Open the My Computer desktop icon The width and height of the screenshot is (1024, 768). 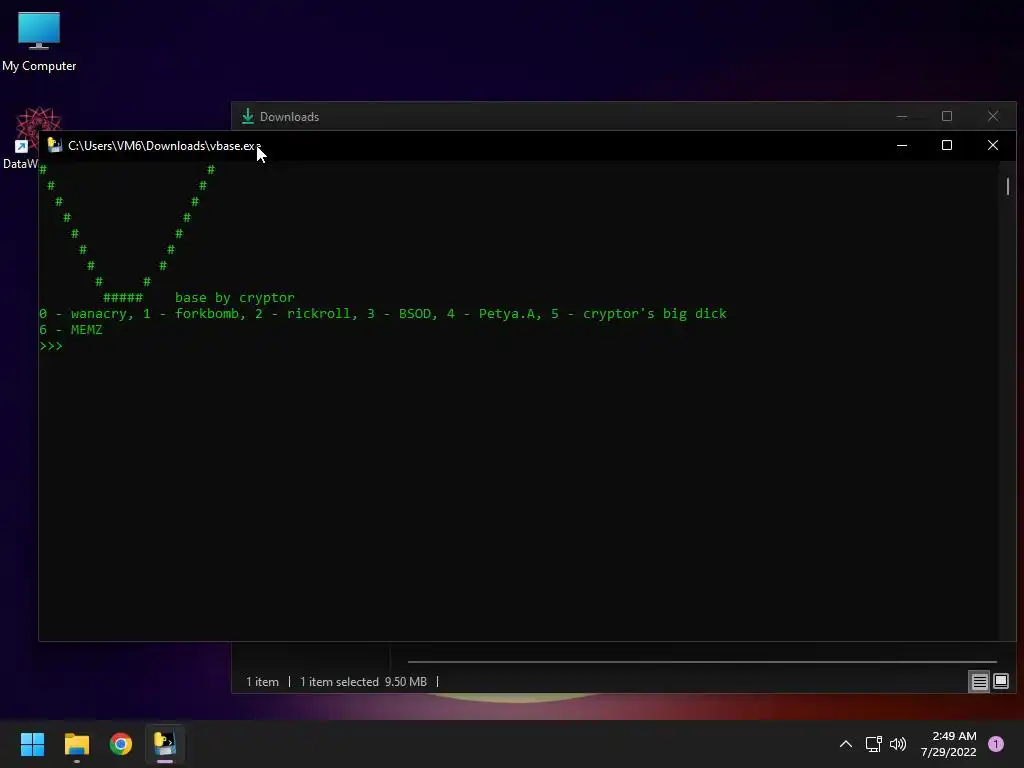[39, 42]
